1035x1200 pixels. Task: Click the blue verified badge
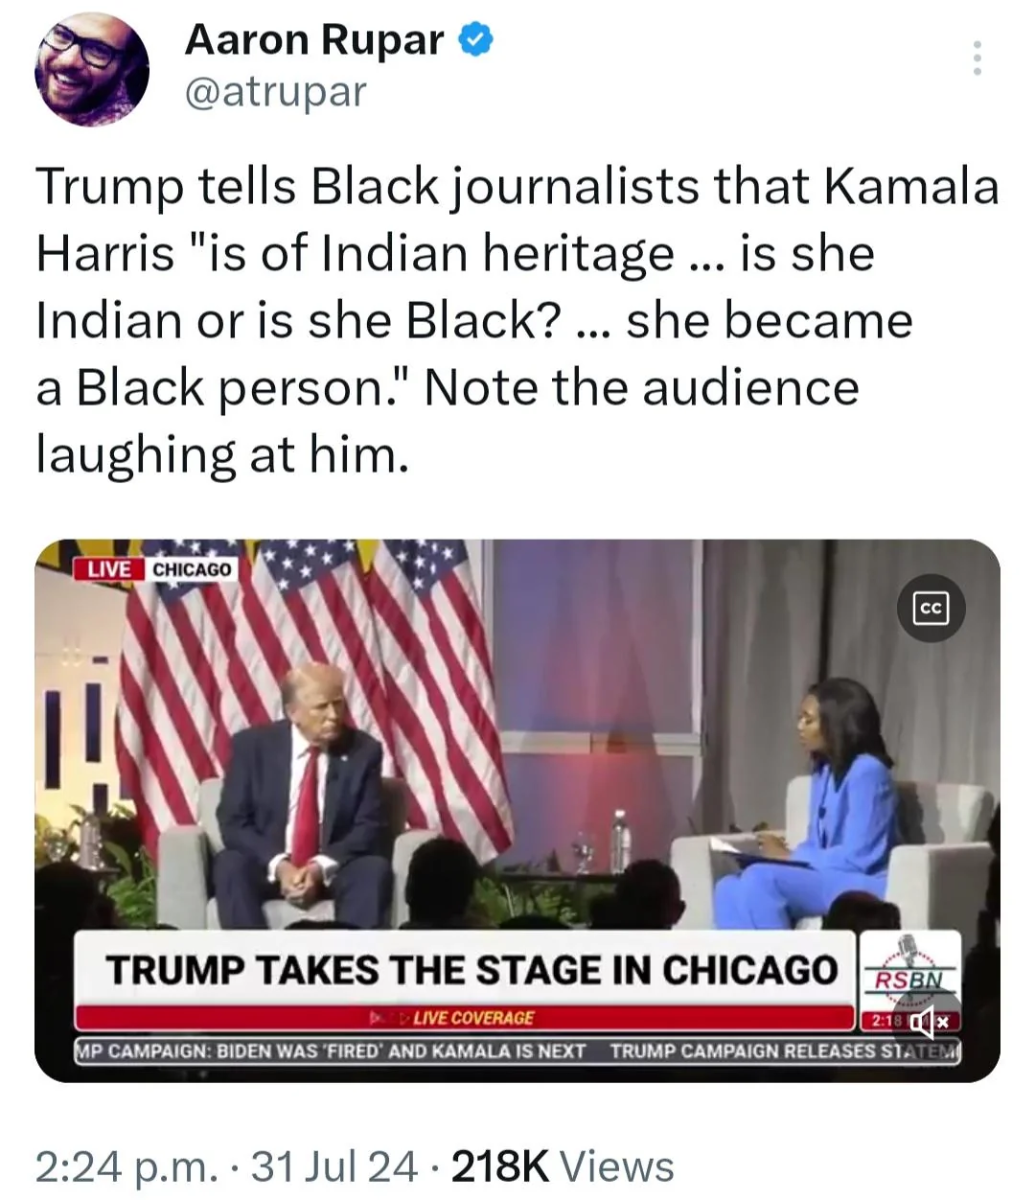click(474, 40)
